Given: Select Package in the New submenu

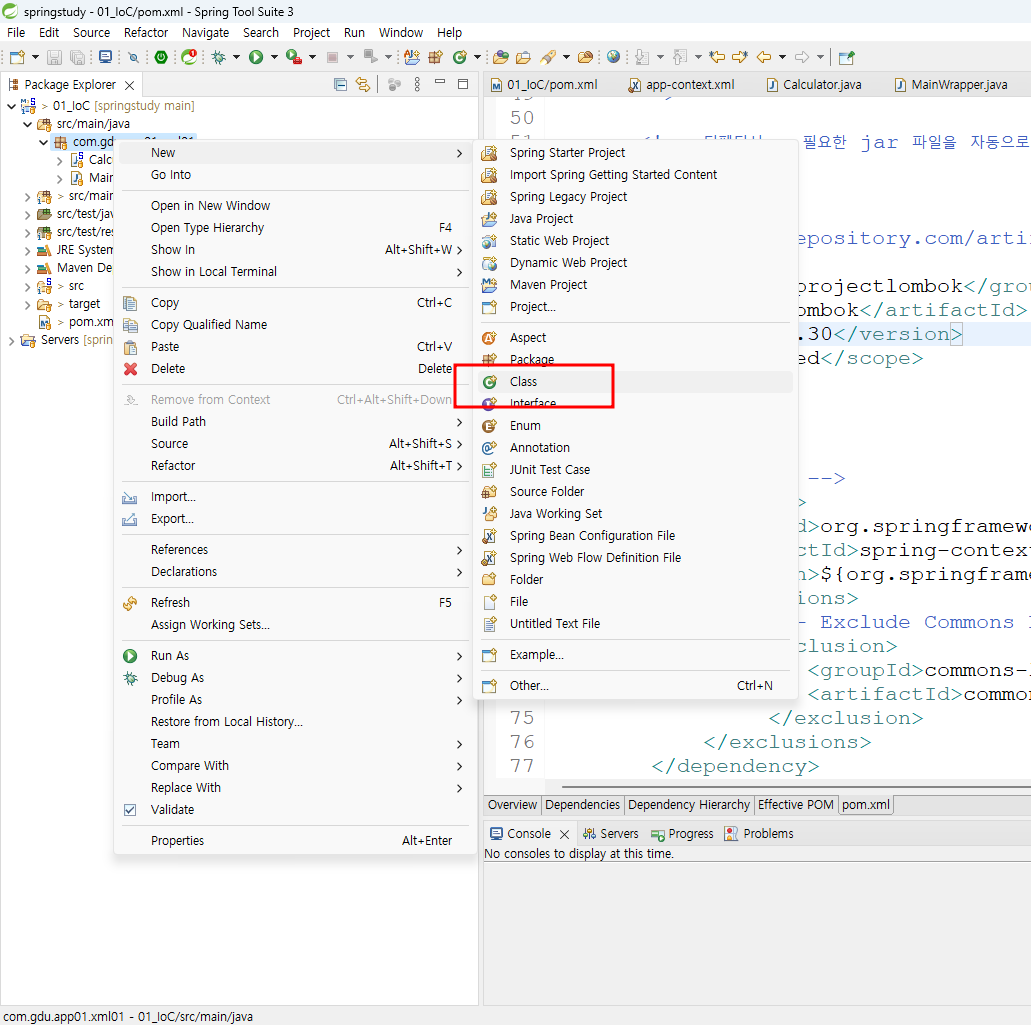Looking at the screenshot, I should click(x=635, y=360).
